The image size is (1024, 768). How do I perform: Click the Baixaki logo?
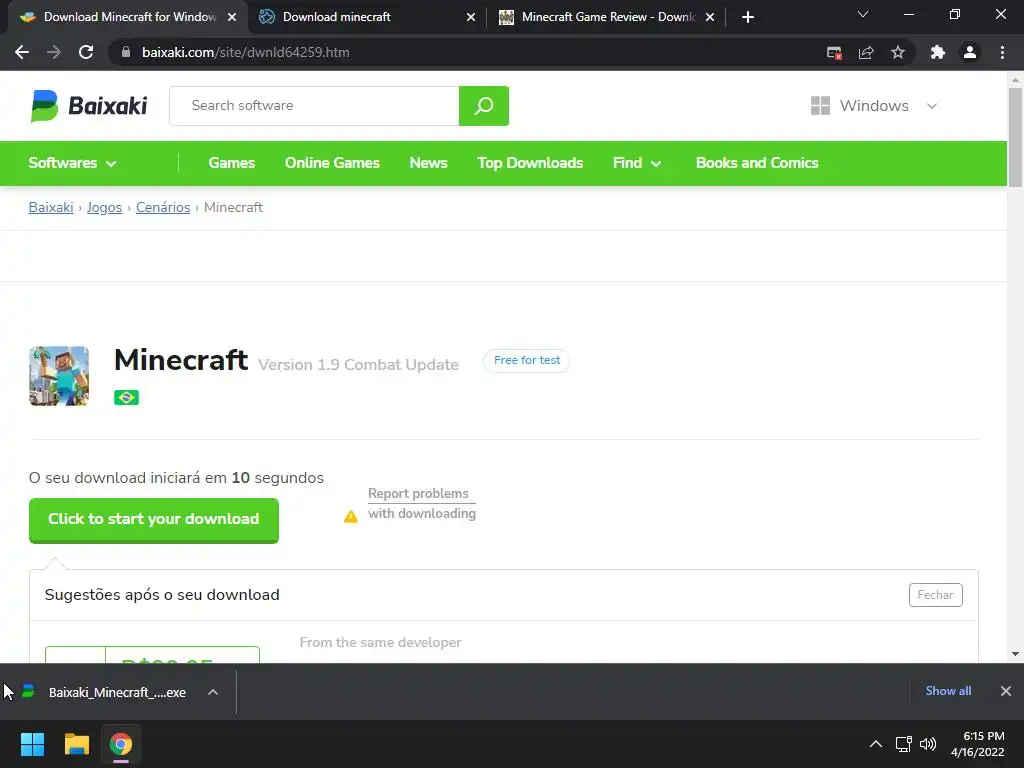tap(89, 106)
